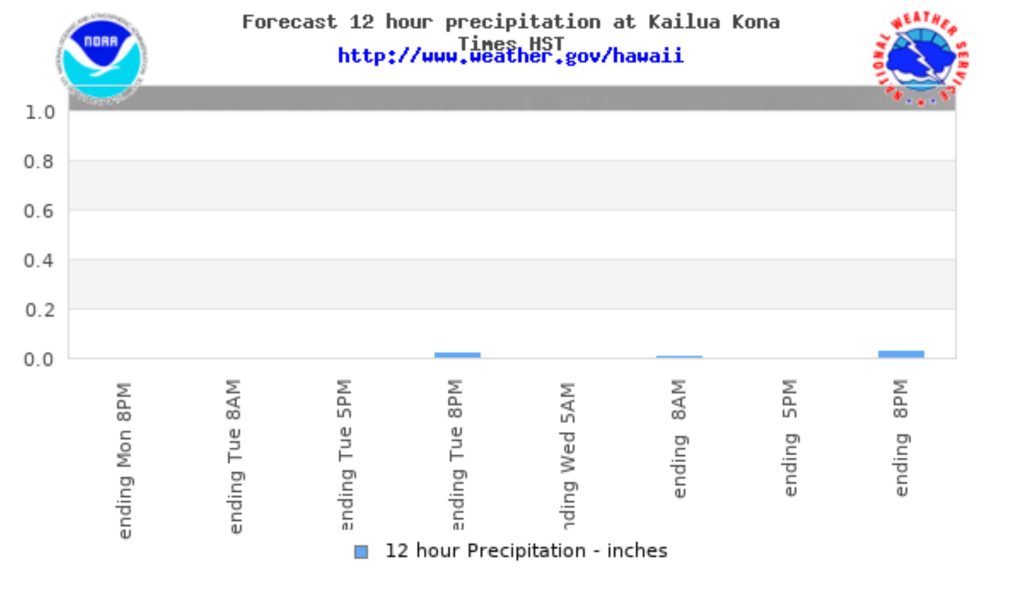Click the 0.6 y-axis value
The height and width of the screenshot is (597, 1024).
[x=40, y=211]
